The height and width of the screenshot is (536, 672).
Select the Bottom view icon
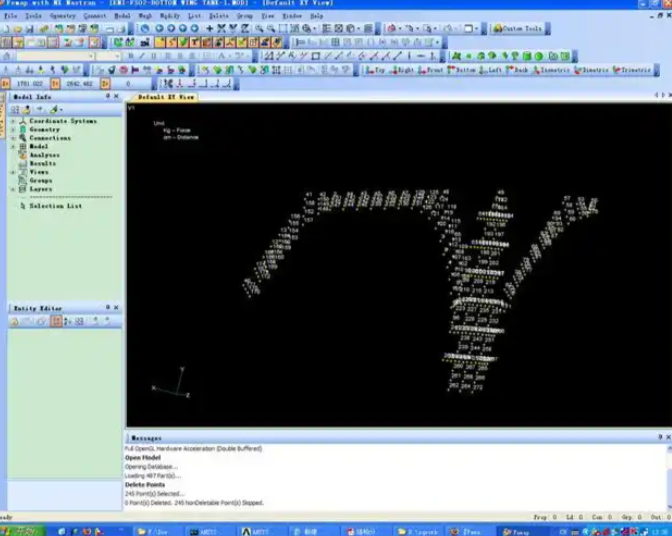point(461,70)
